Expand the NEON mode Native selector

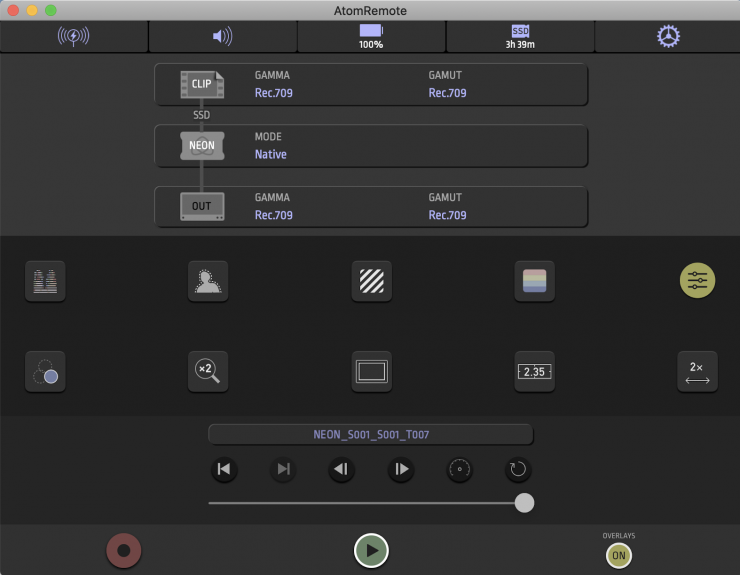click(371, 146)
